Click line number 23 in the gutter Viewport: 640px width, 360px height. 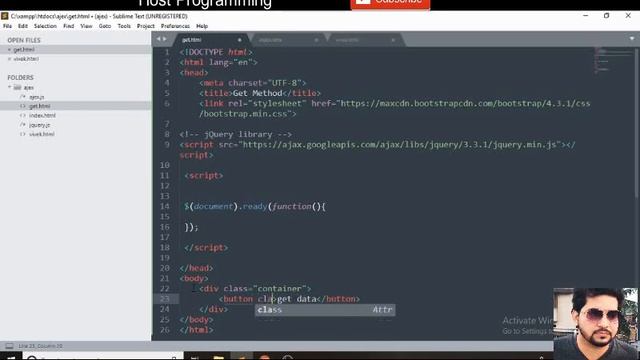tap(164, 299)
